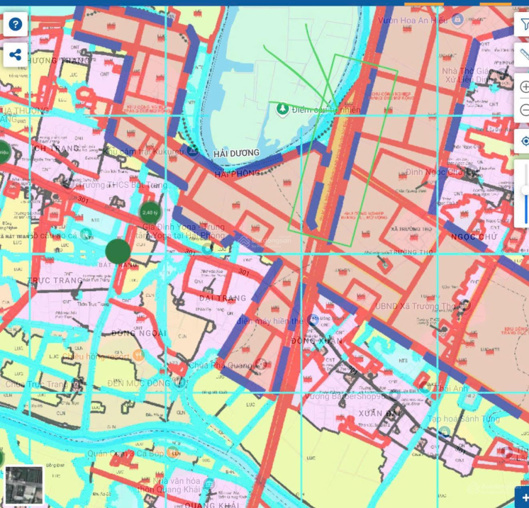Click the blue plus button at bottom-right corner
Screen dimensions: 529x508
(523, 497)
